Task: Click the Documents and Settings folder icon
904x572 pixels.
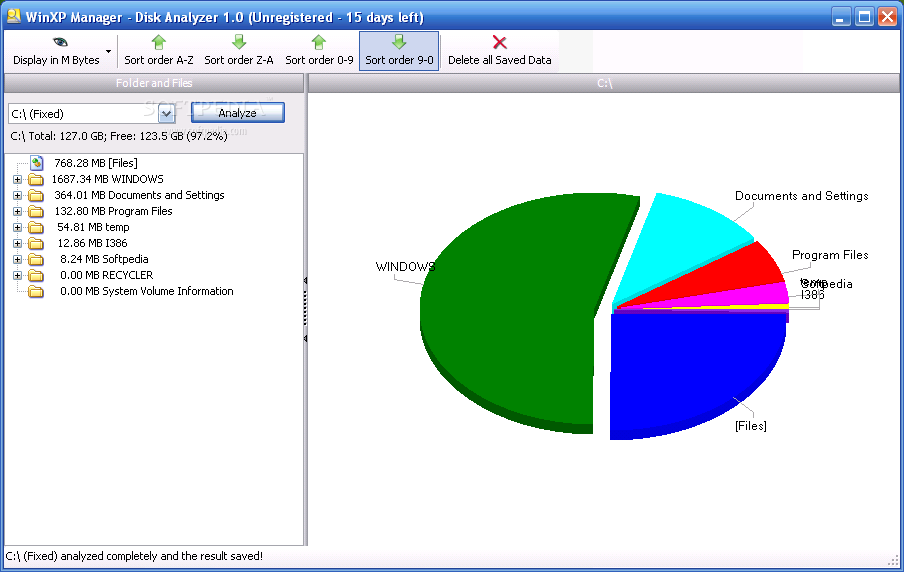Action: [x=36, y=195]
